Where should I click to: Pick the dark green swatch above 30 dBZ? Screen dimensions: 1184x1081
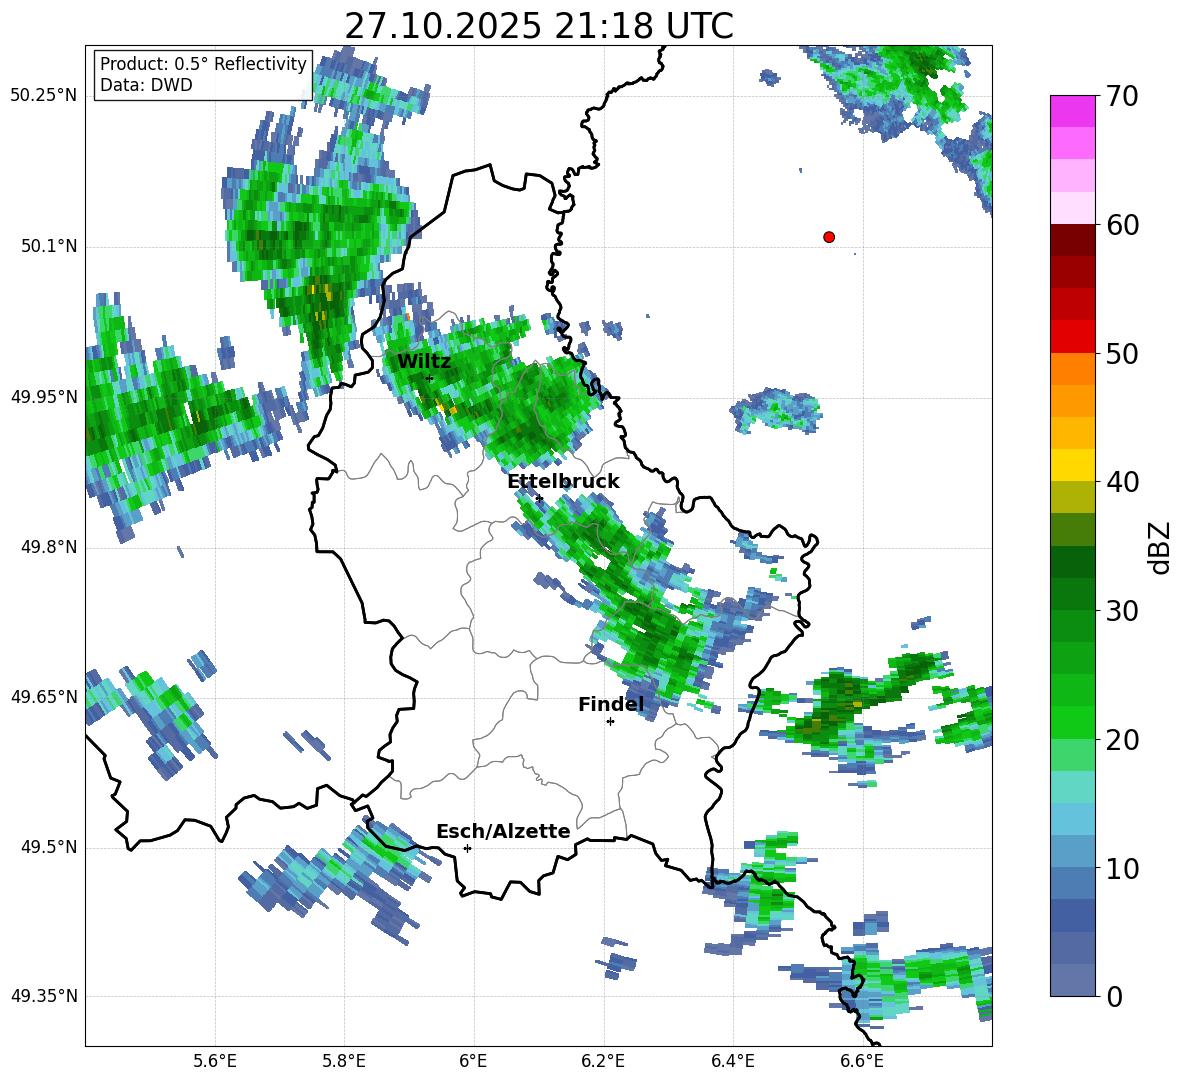tap(1072, 594)
